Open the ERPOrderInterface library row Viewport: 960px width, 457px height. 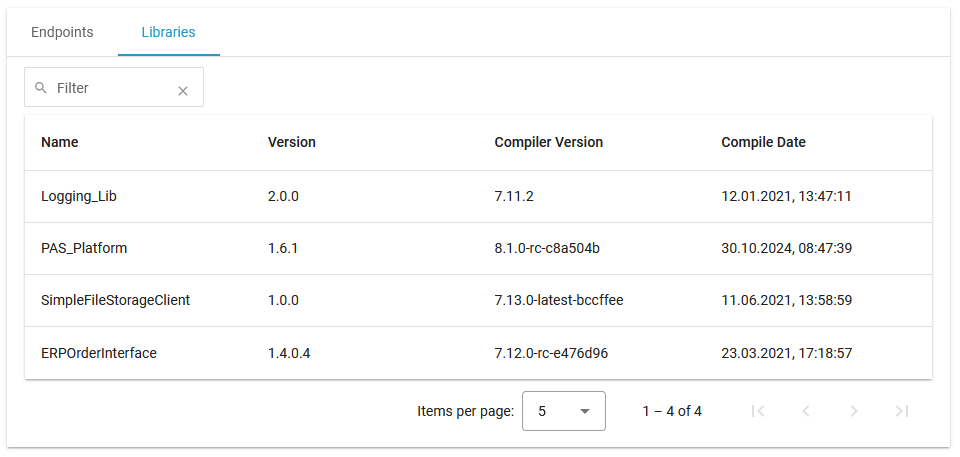click(99, 352)
